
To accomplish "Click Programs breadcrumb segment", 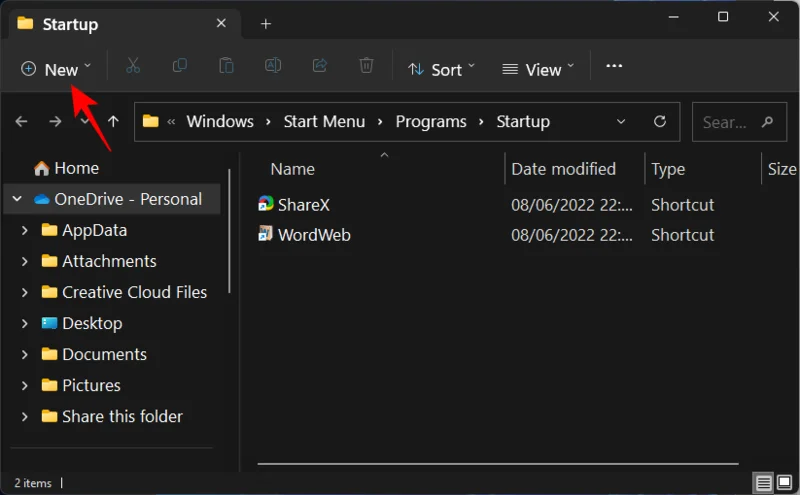I will pos(431,121).
